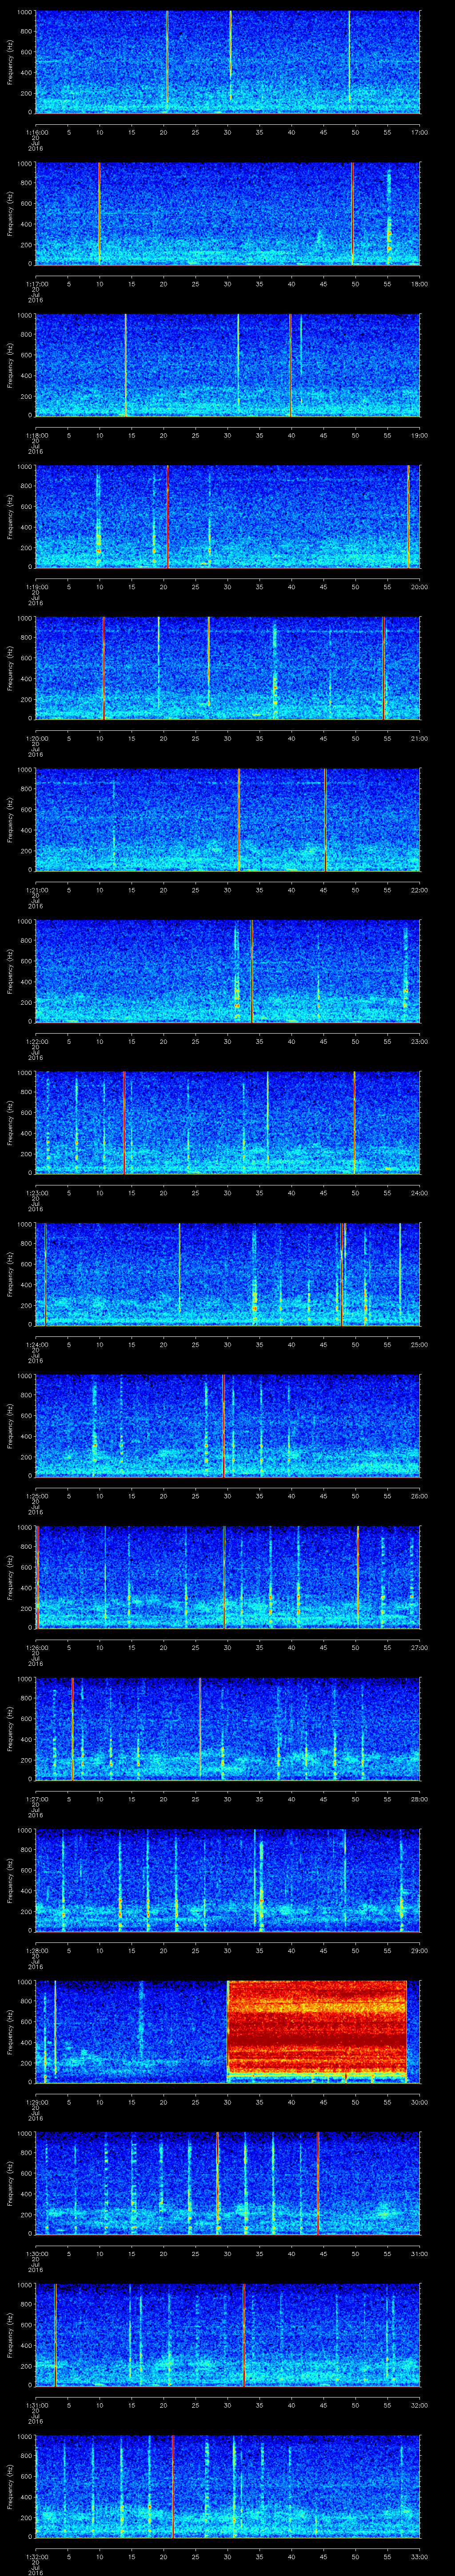
Task: Click the "1:16:00" start time label
Action: (37, 132)
